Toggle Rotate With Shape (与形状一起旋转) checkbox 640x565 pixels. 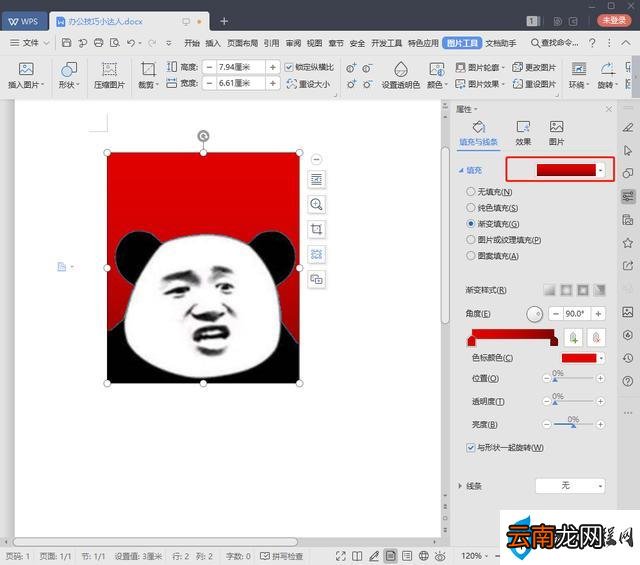coord(471,447)
